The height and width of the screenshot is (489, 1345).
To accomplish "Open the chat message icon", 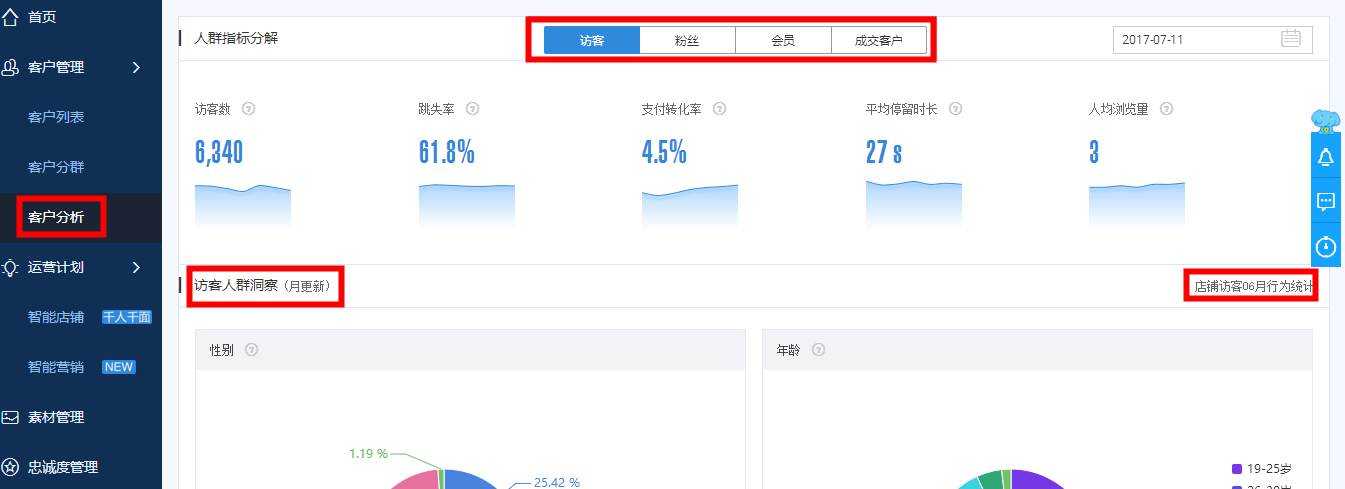I will pyautogui.click(x=1326, y=201).
